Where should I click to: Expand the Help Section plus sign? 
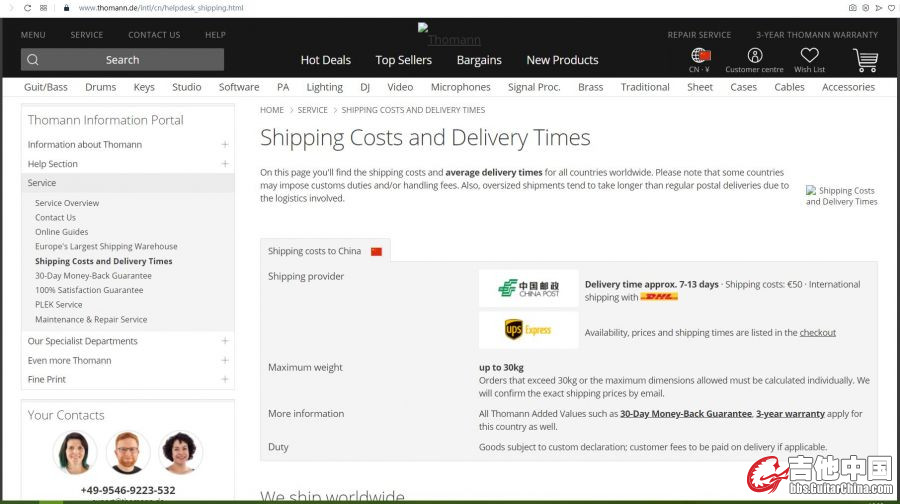click(x=225, y=164)
